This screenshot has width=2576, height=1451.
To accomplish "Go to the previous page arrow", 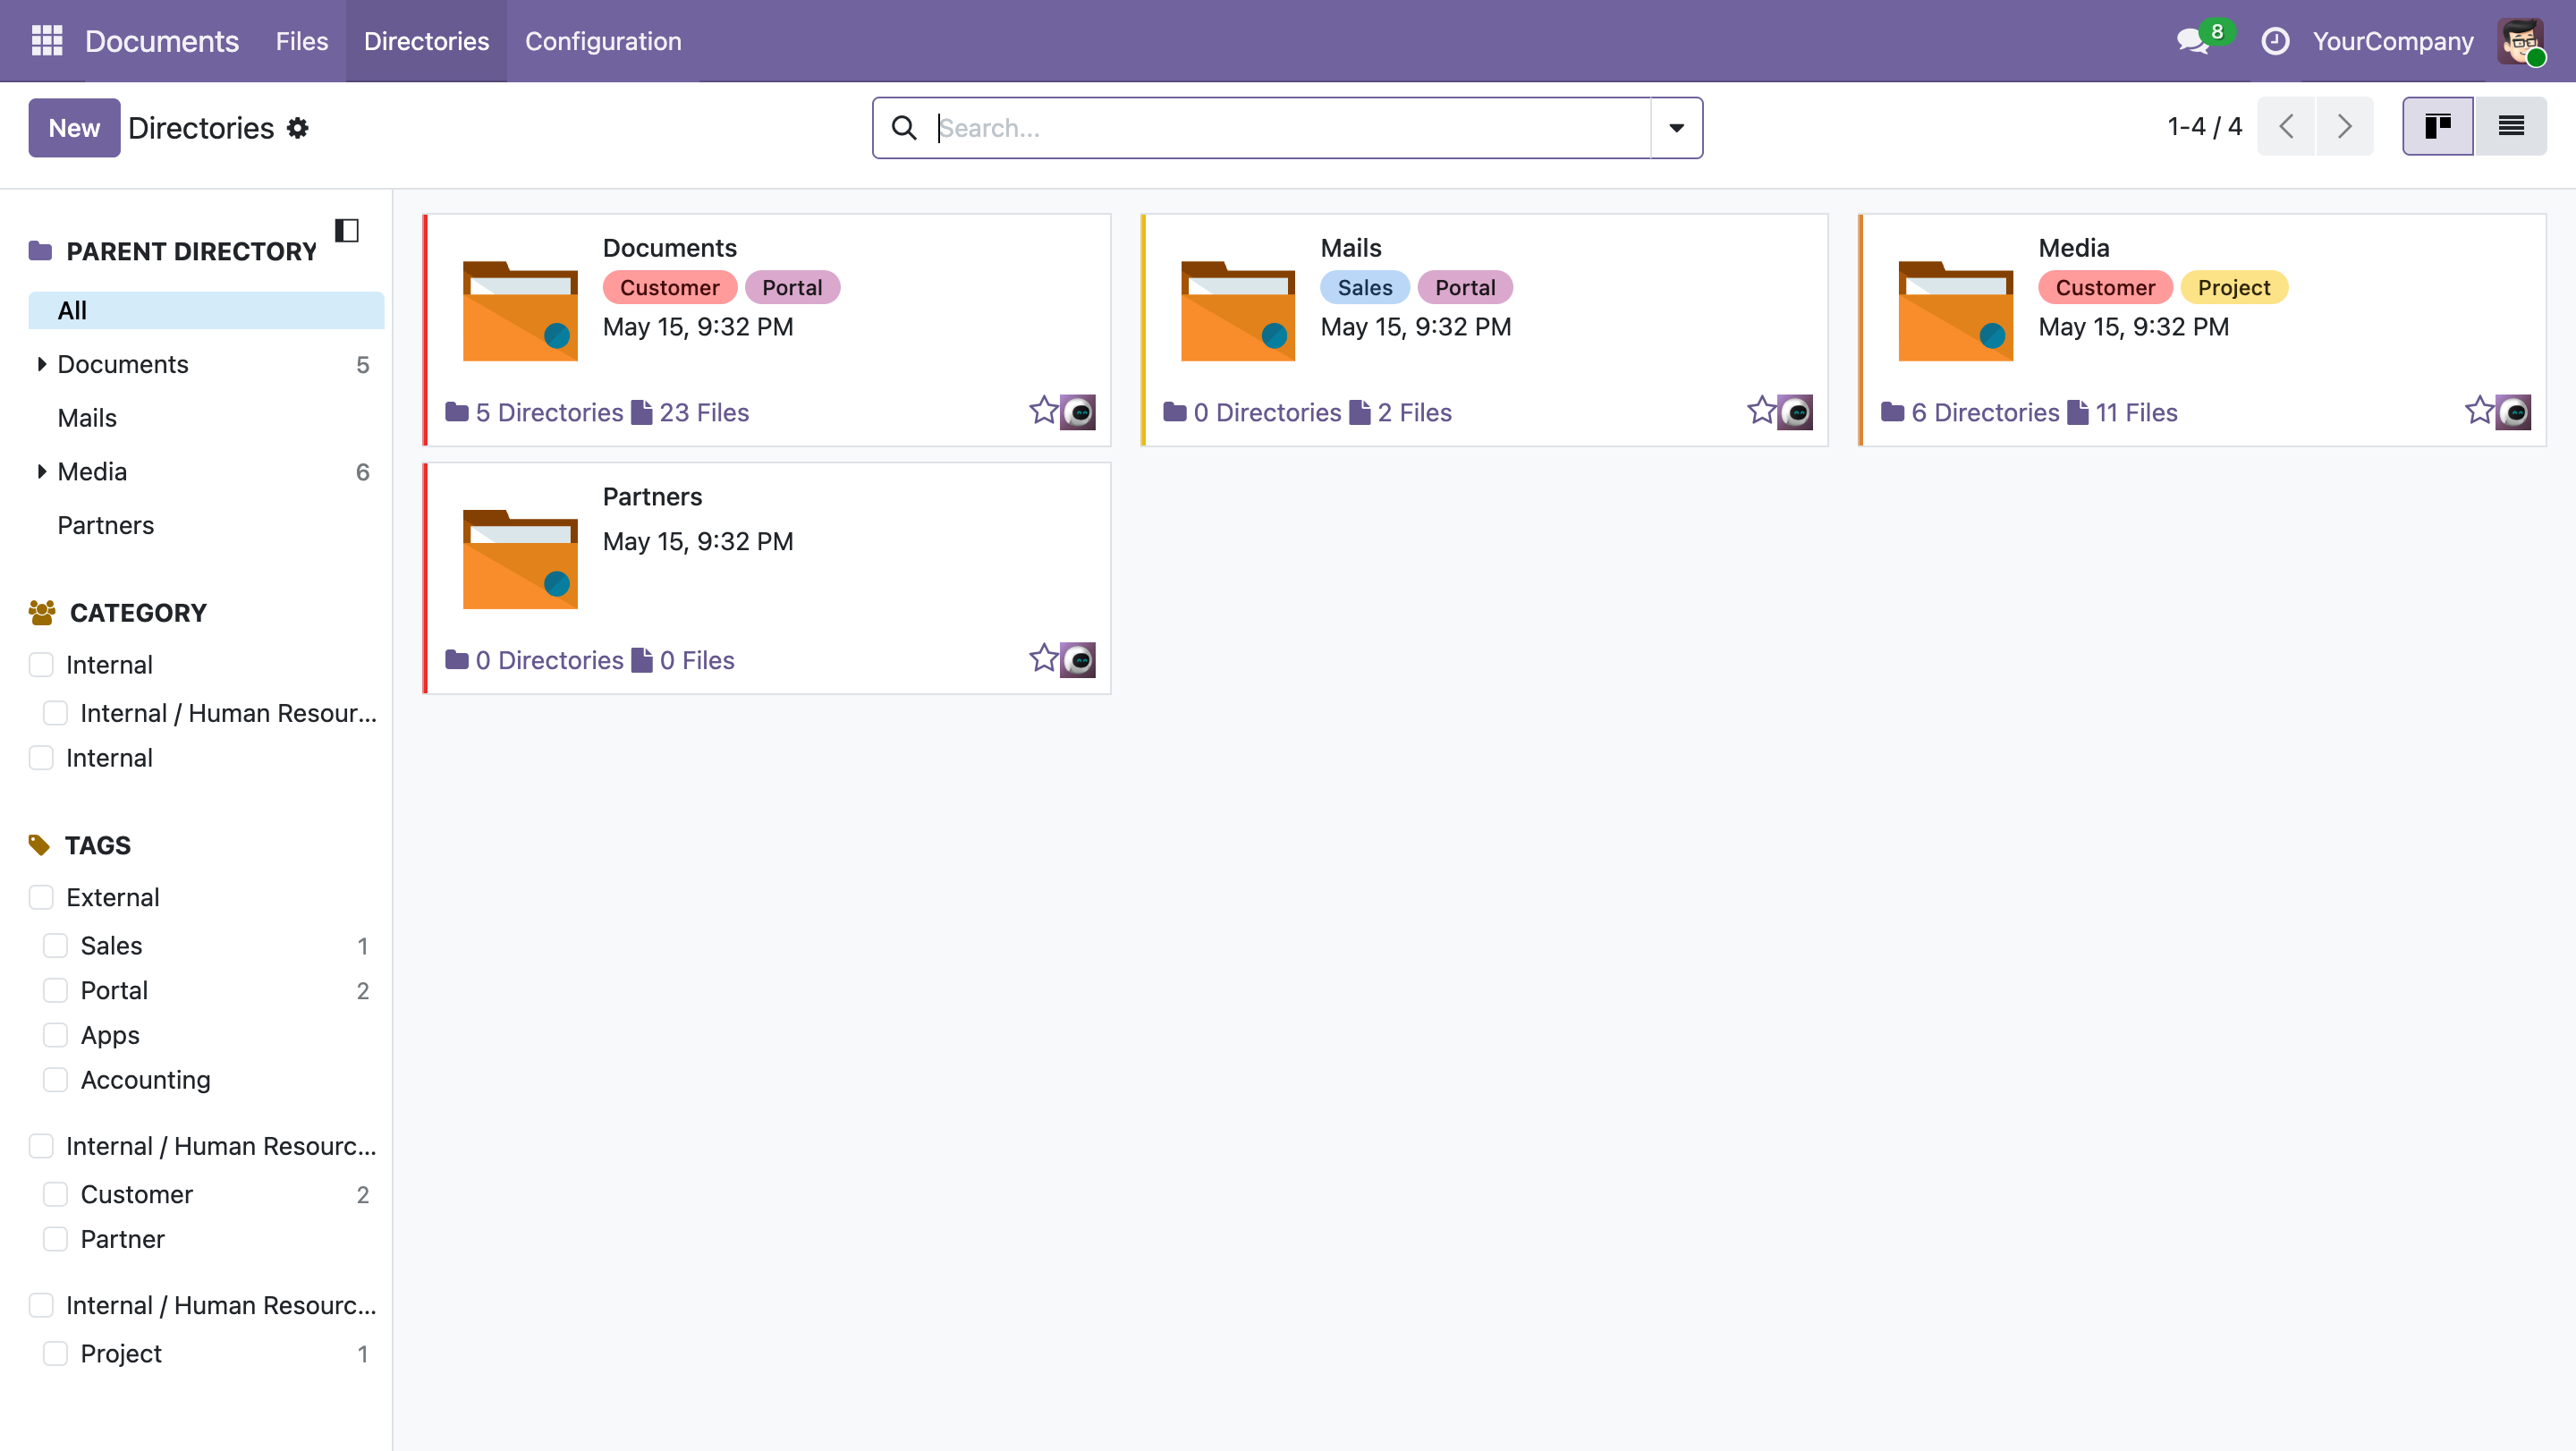I will (x=2286, y=126).
